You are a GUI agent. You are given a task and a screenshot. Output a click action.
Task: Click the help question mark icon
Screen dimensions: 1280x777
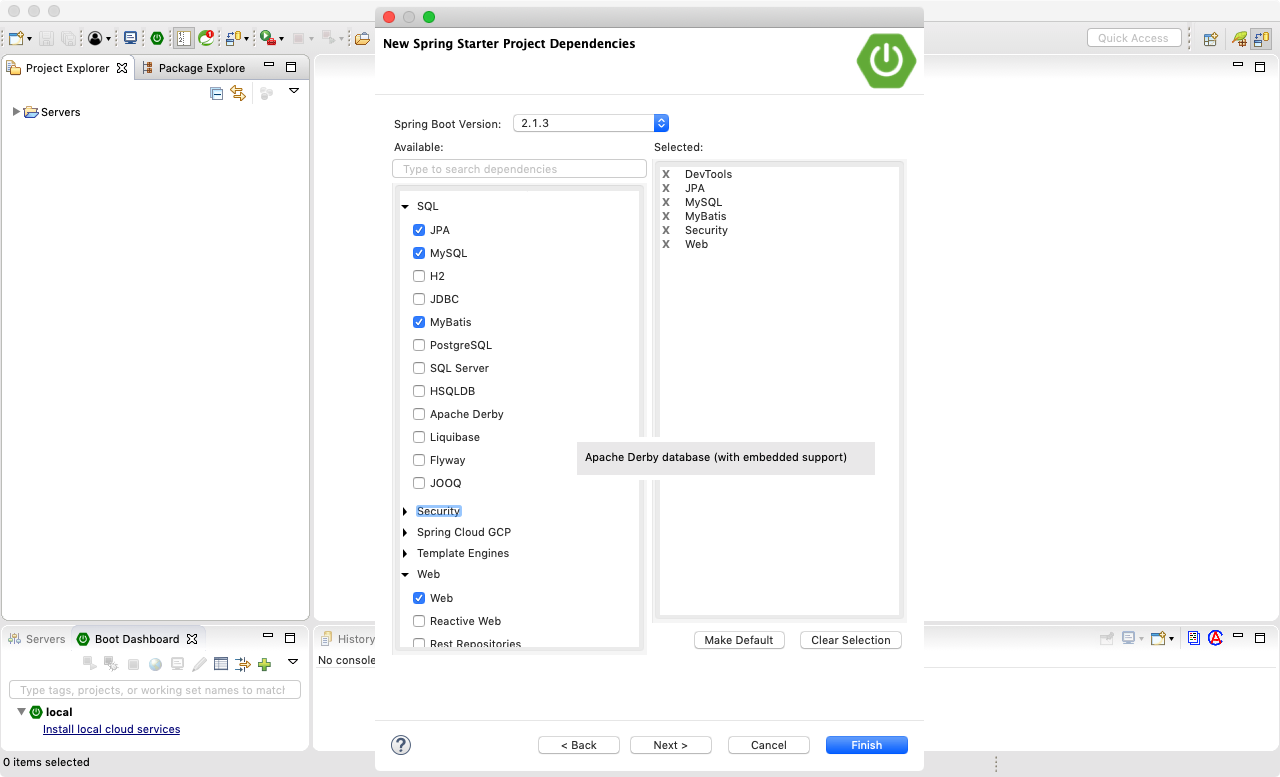pos(401,745)
